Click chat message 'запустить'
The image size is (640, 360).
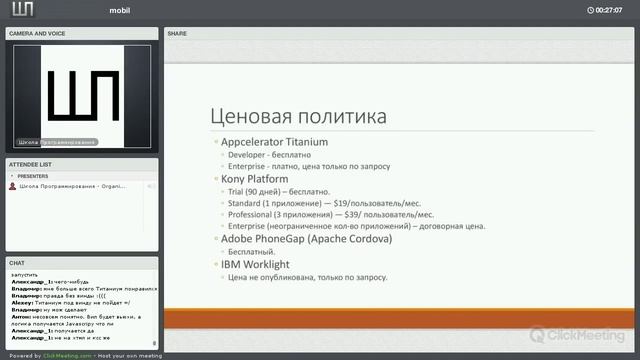24,275
